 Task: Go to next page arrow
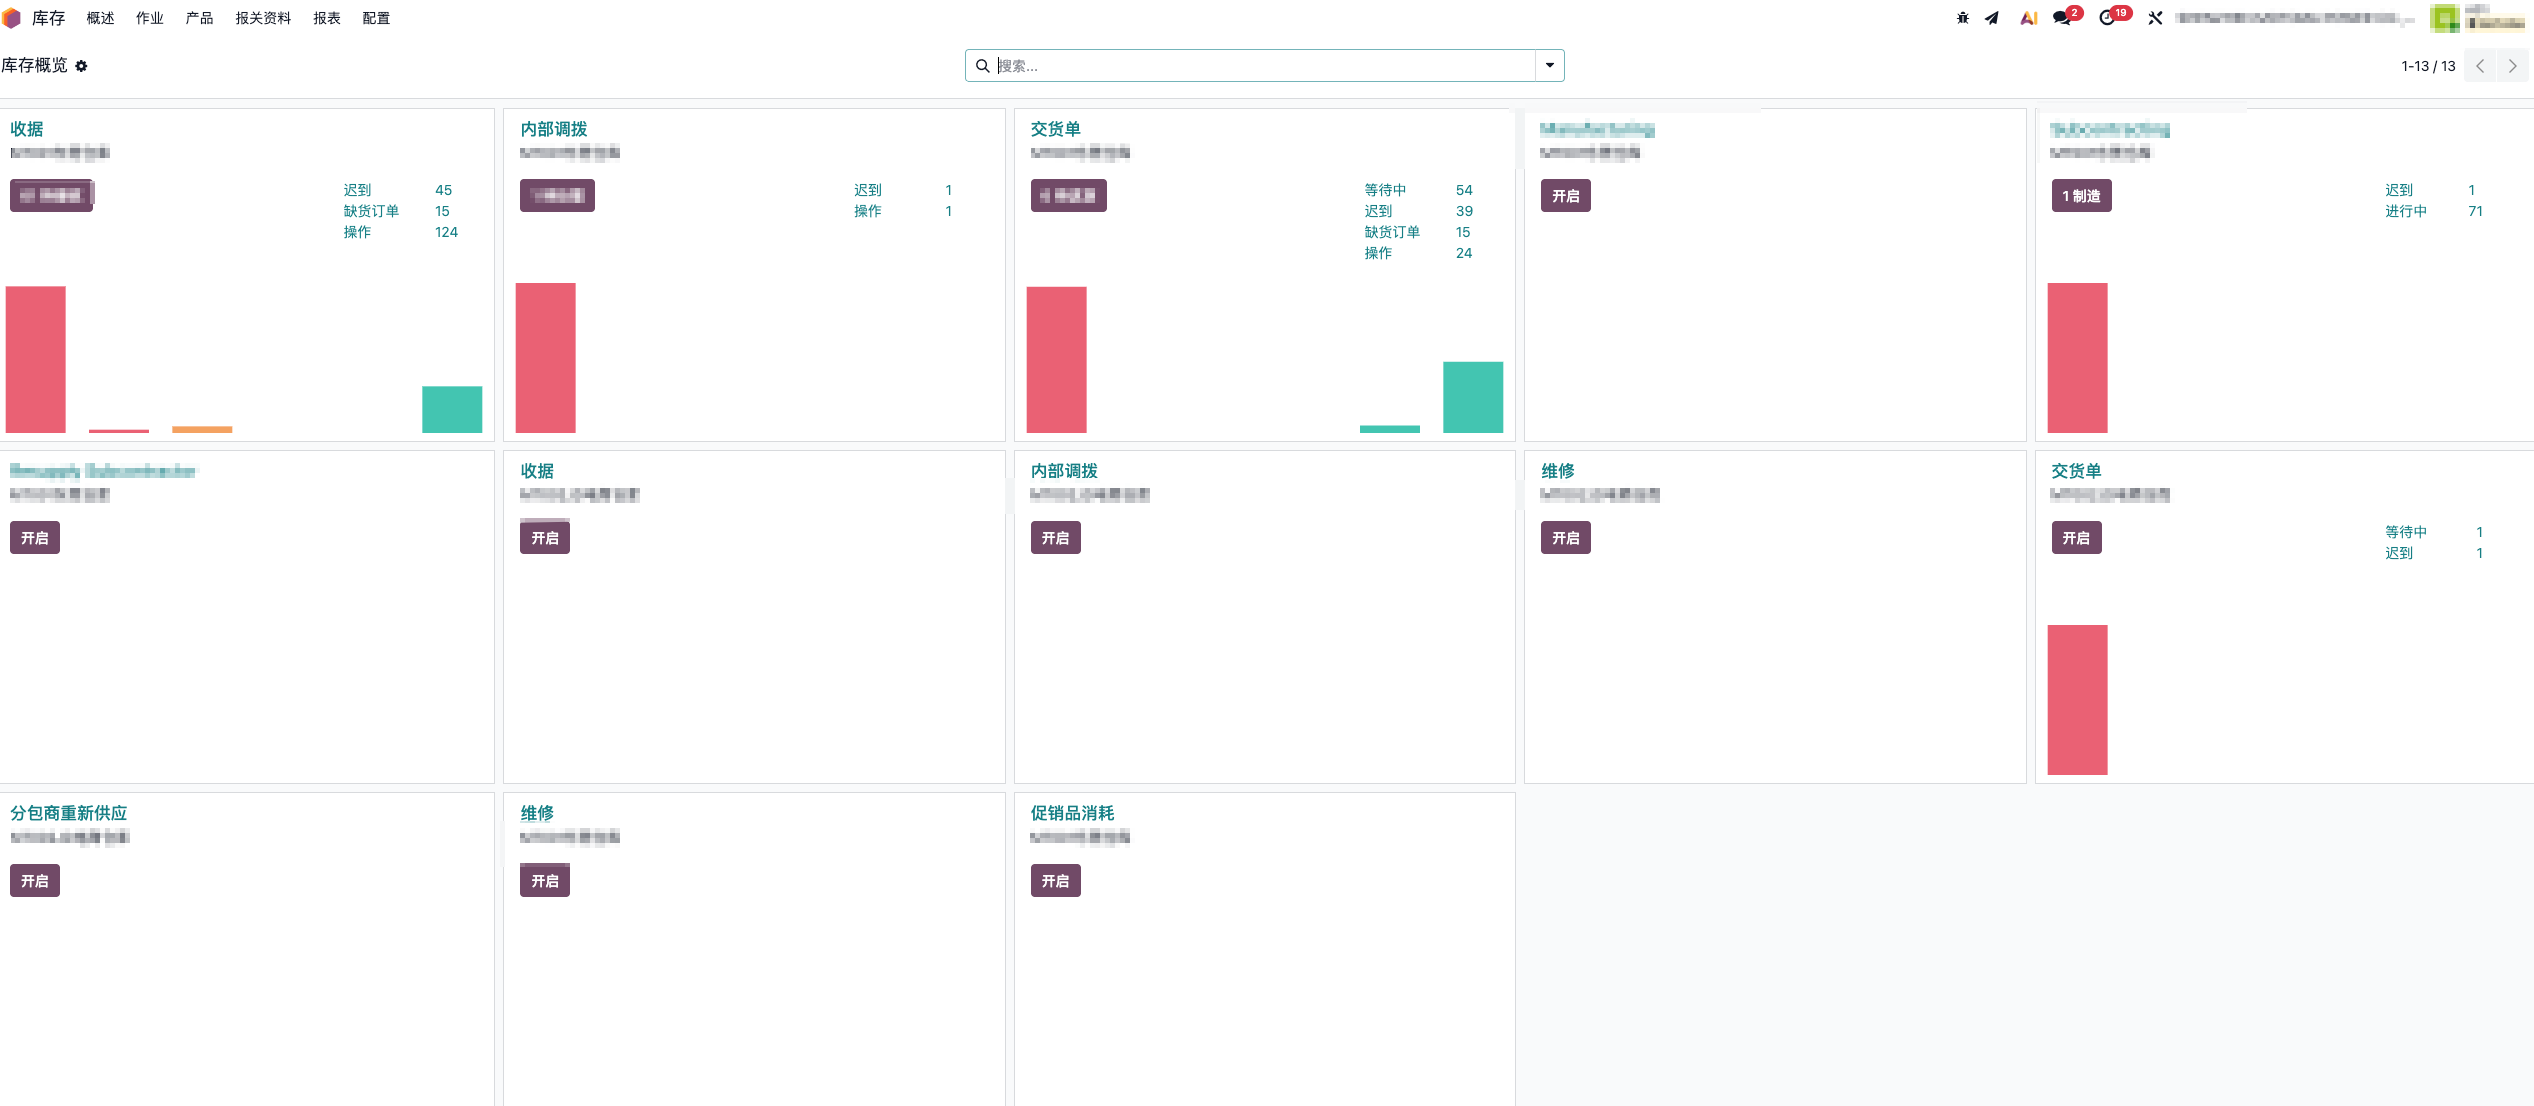(x=2512, y=66)
